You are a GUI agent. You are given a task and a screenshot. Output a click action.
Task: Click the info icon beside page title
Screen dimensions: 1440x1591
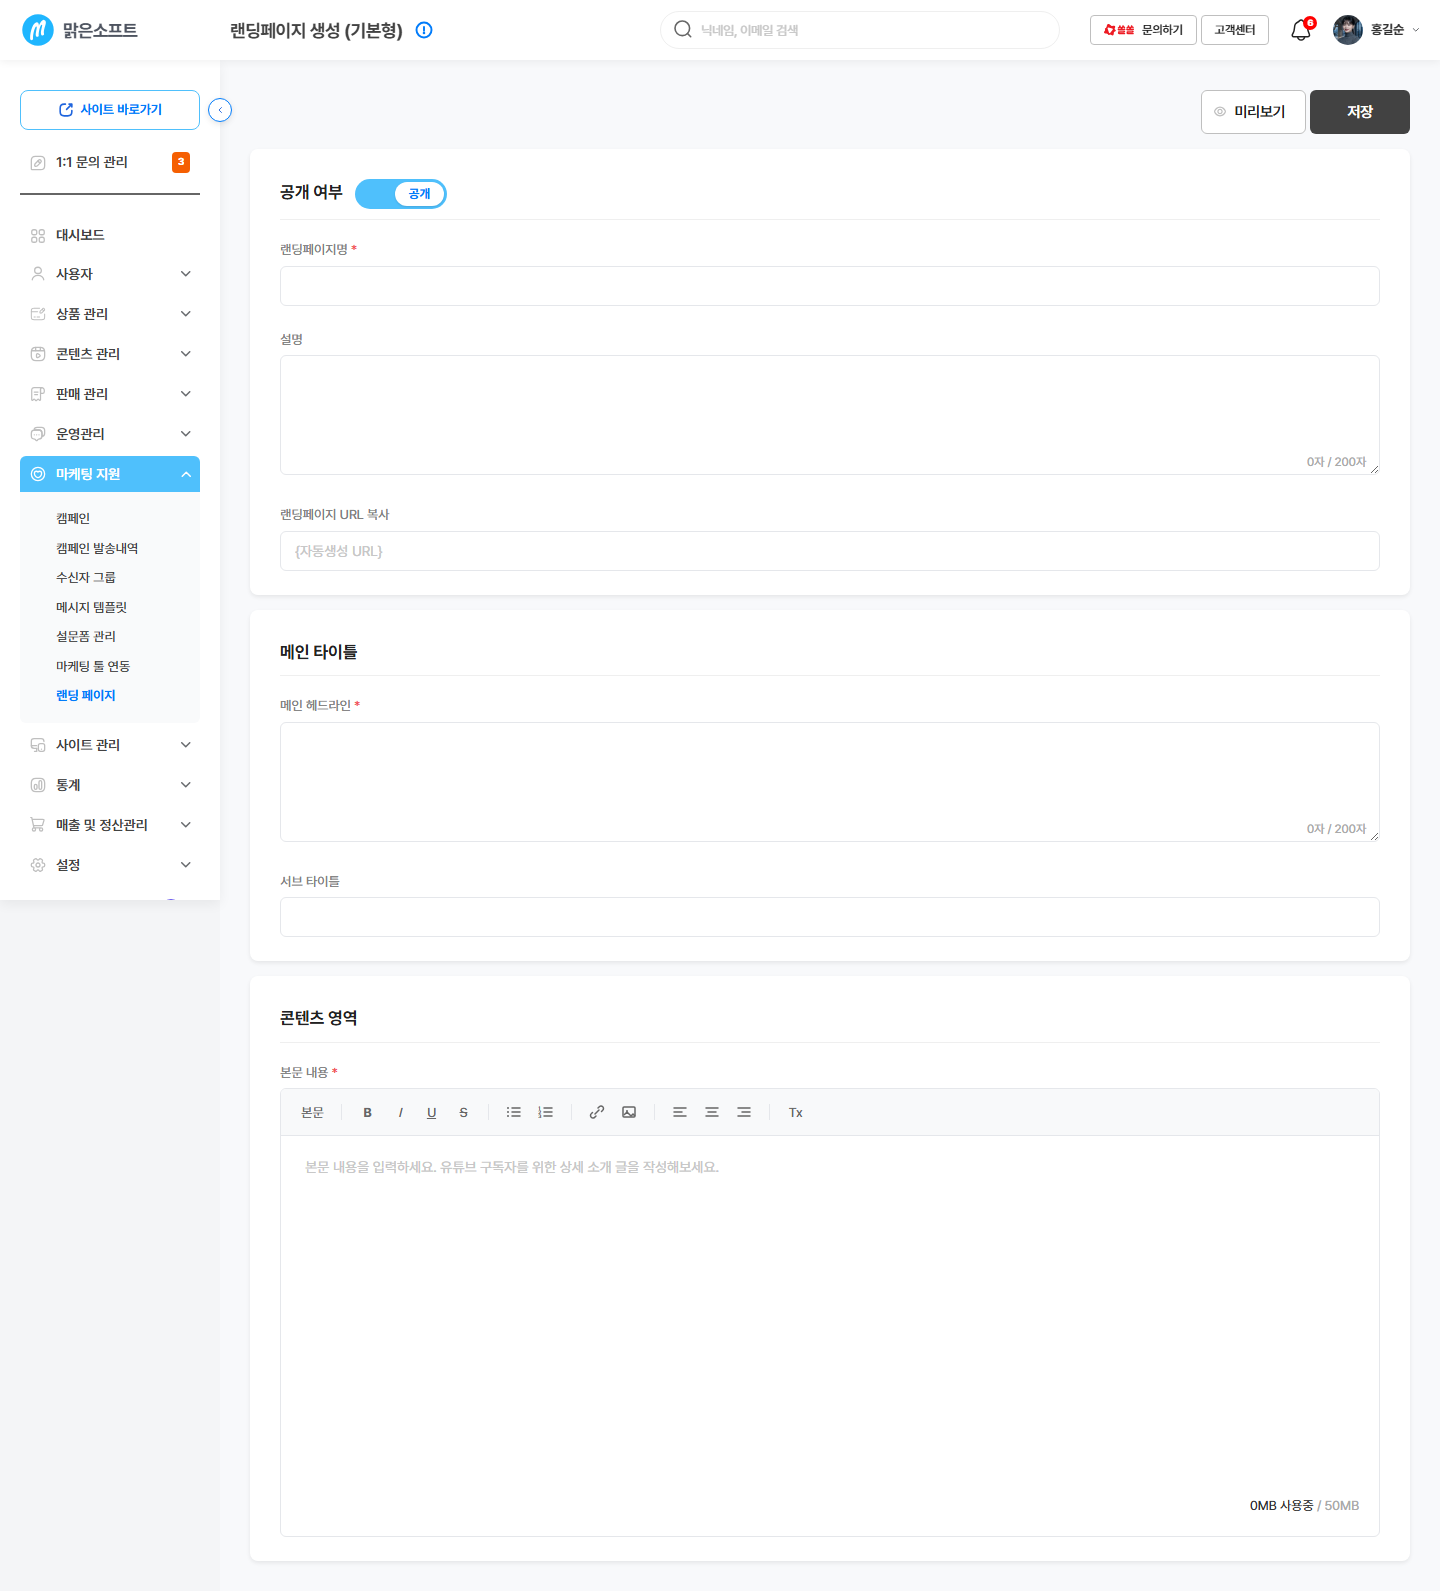tap(424, 30)
